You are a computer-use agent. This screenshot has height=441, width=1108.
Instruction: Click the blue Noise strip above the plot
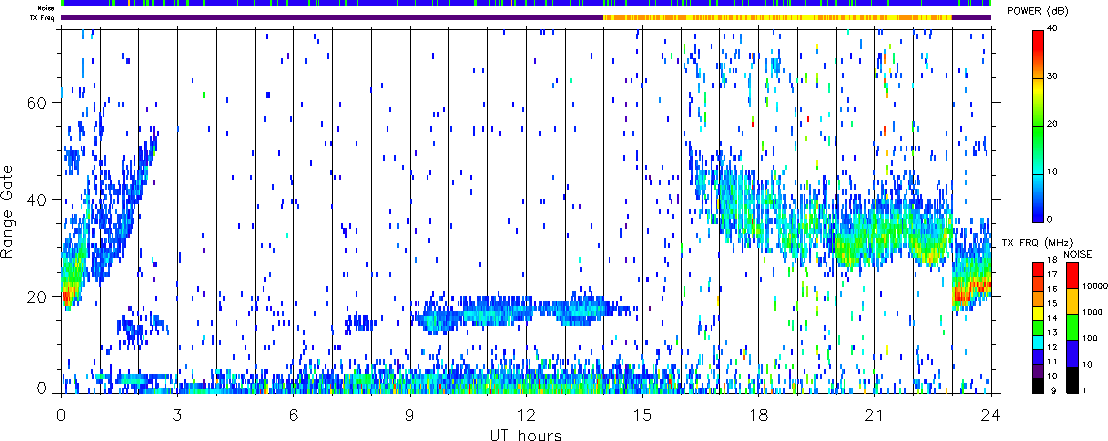pos(526,4)
